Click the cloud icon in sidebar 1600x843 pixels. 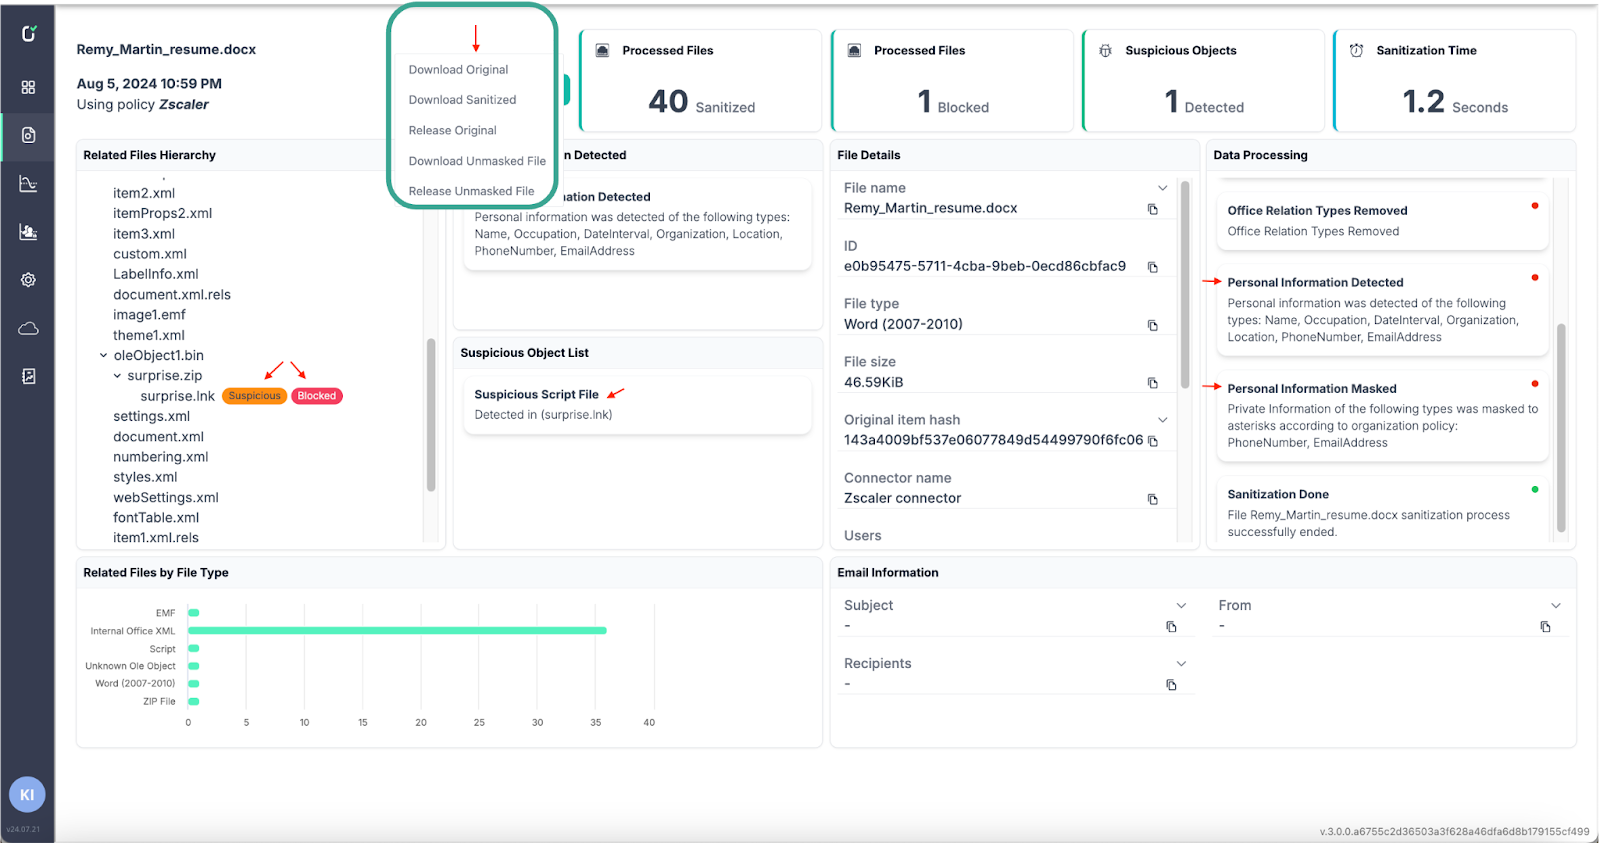click(28, 328)
